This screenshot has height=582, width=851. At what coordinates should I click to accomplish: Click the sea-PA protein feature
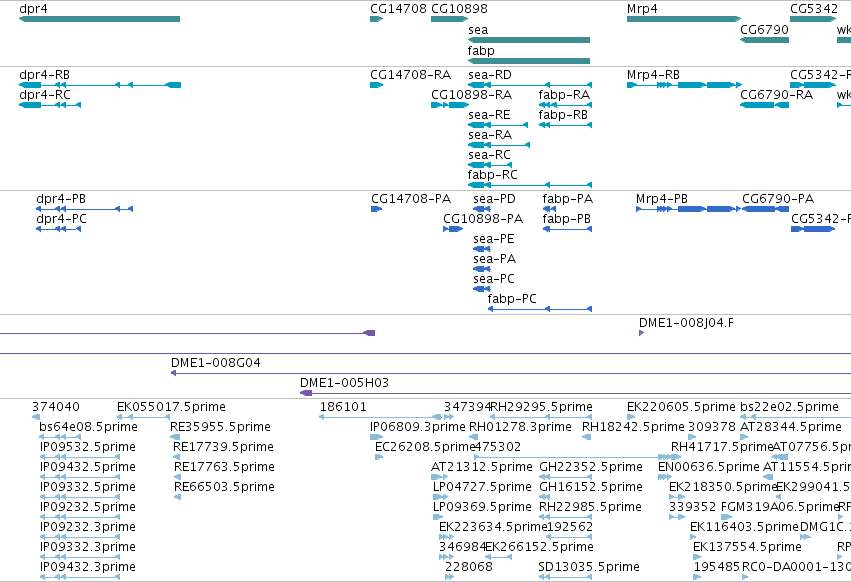[482, 269]
